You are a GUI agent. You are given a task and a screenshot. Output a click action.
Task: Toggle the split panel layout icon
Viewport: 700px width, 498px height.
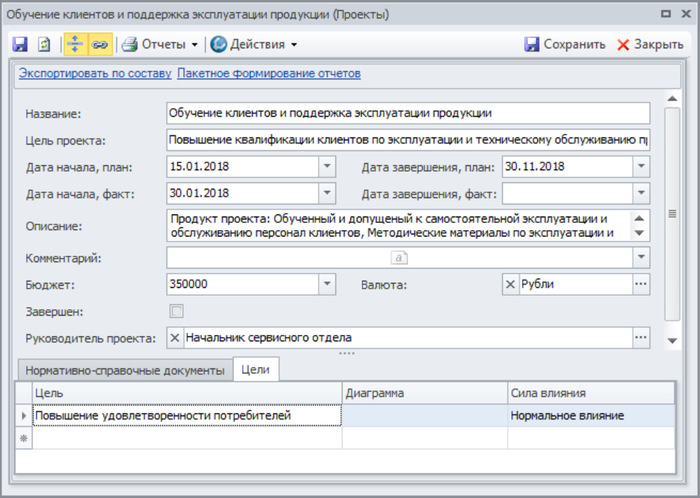(x=76, y=45)
